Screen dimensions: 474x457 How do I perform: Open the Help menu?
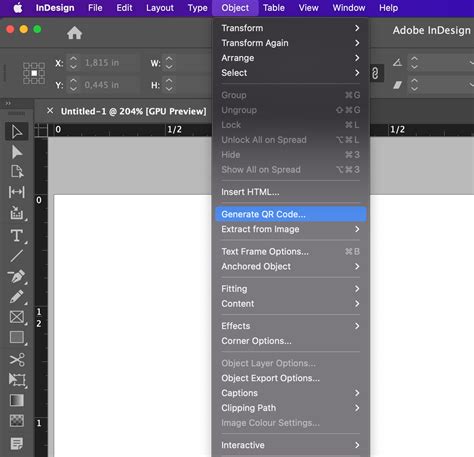[388, 8]
